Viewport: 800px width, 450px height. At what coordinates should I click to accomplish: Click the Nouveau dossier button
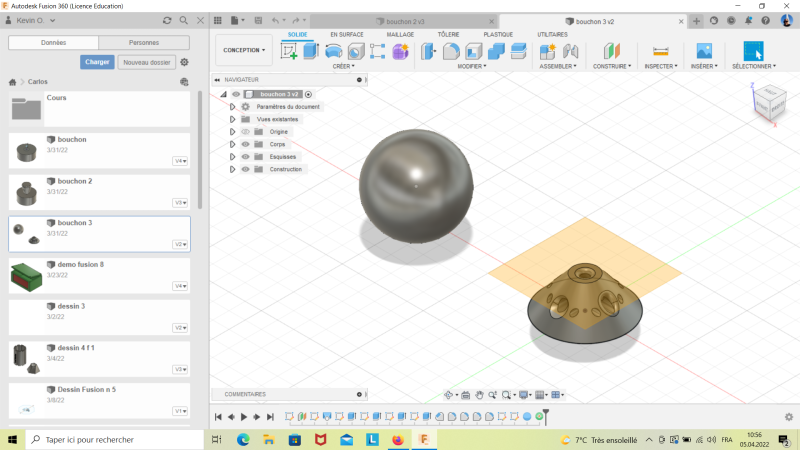tap(145, 62)
